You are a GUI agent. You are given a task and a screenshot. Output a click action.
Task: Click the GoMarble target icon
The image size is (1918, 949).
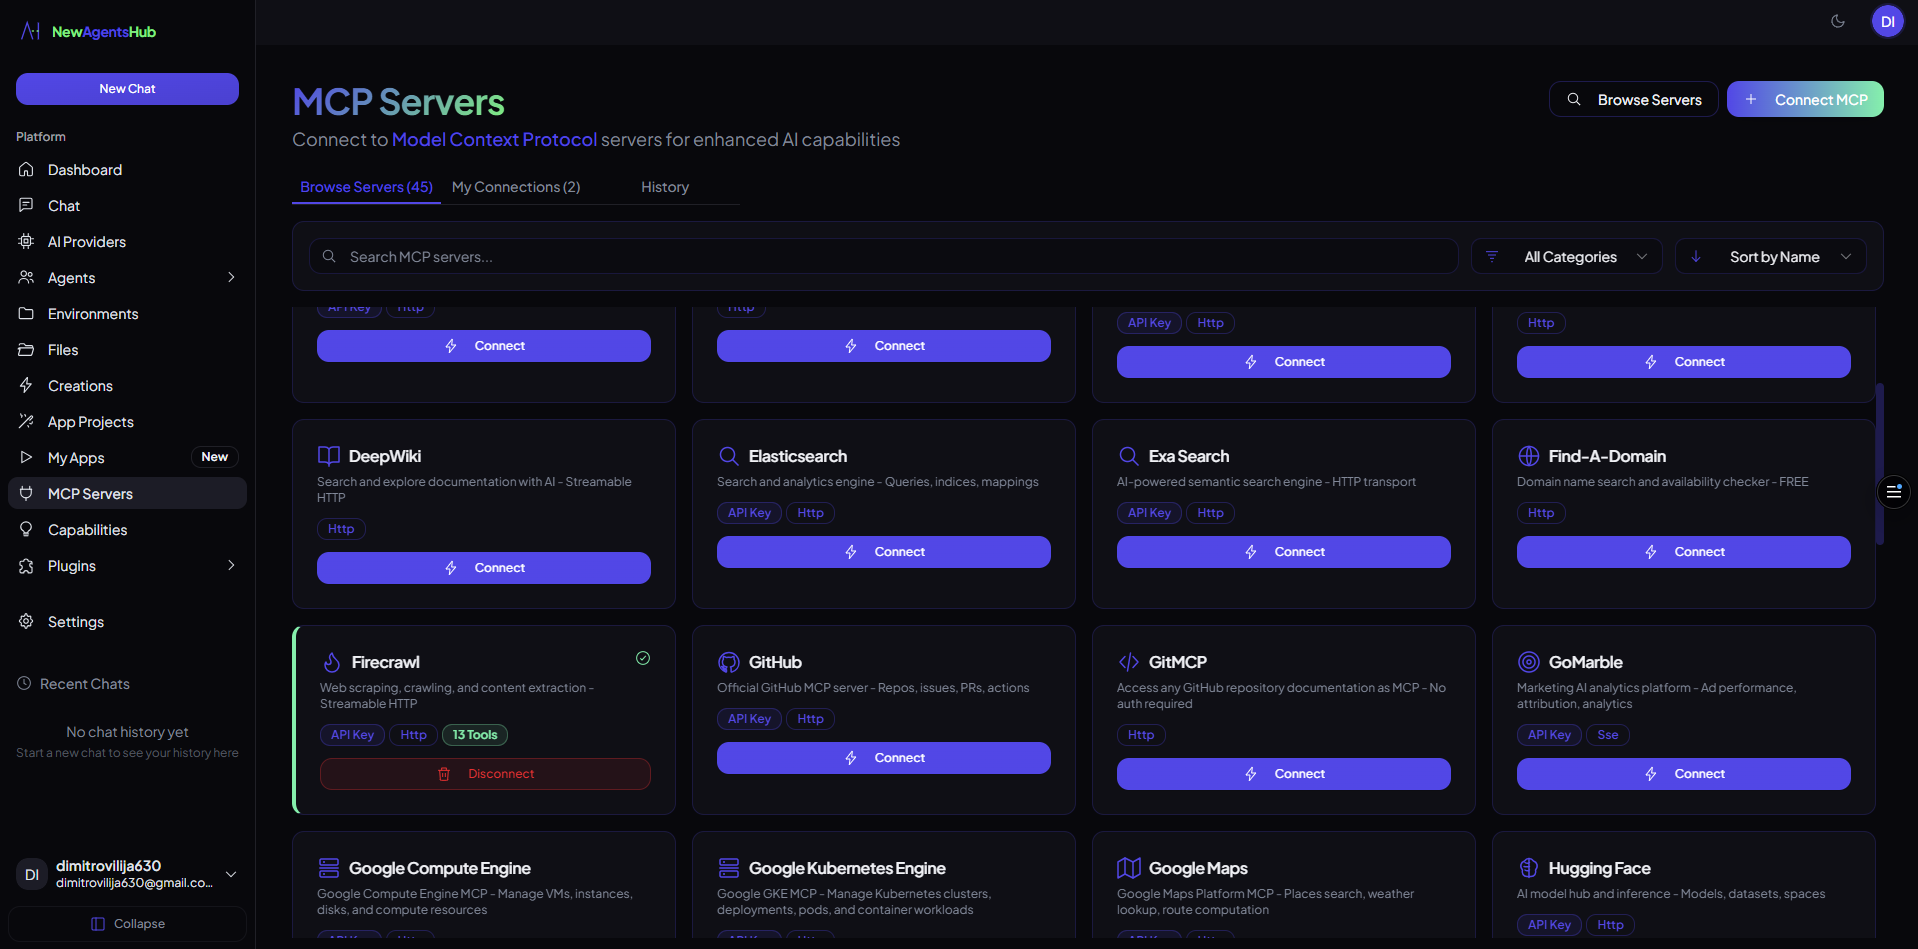(x=1529, y=662)
